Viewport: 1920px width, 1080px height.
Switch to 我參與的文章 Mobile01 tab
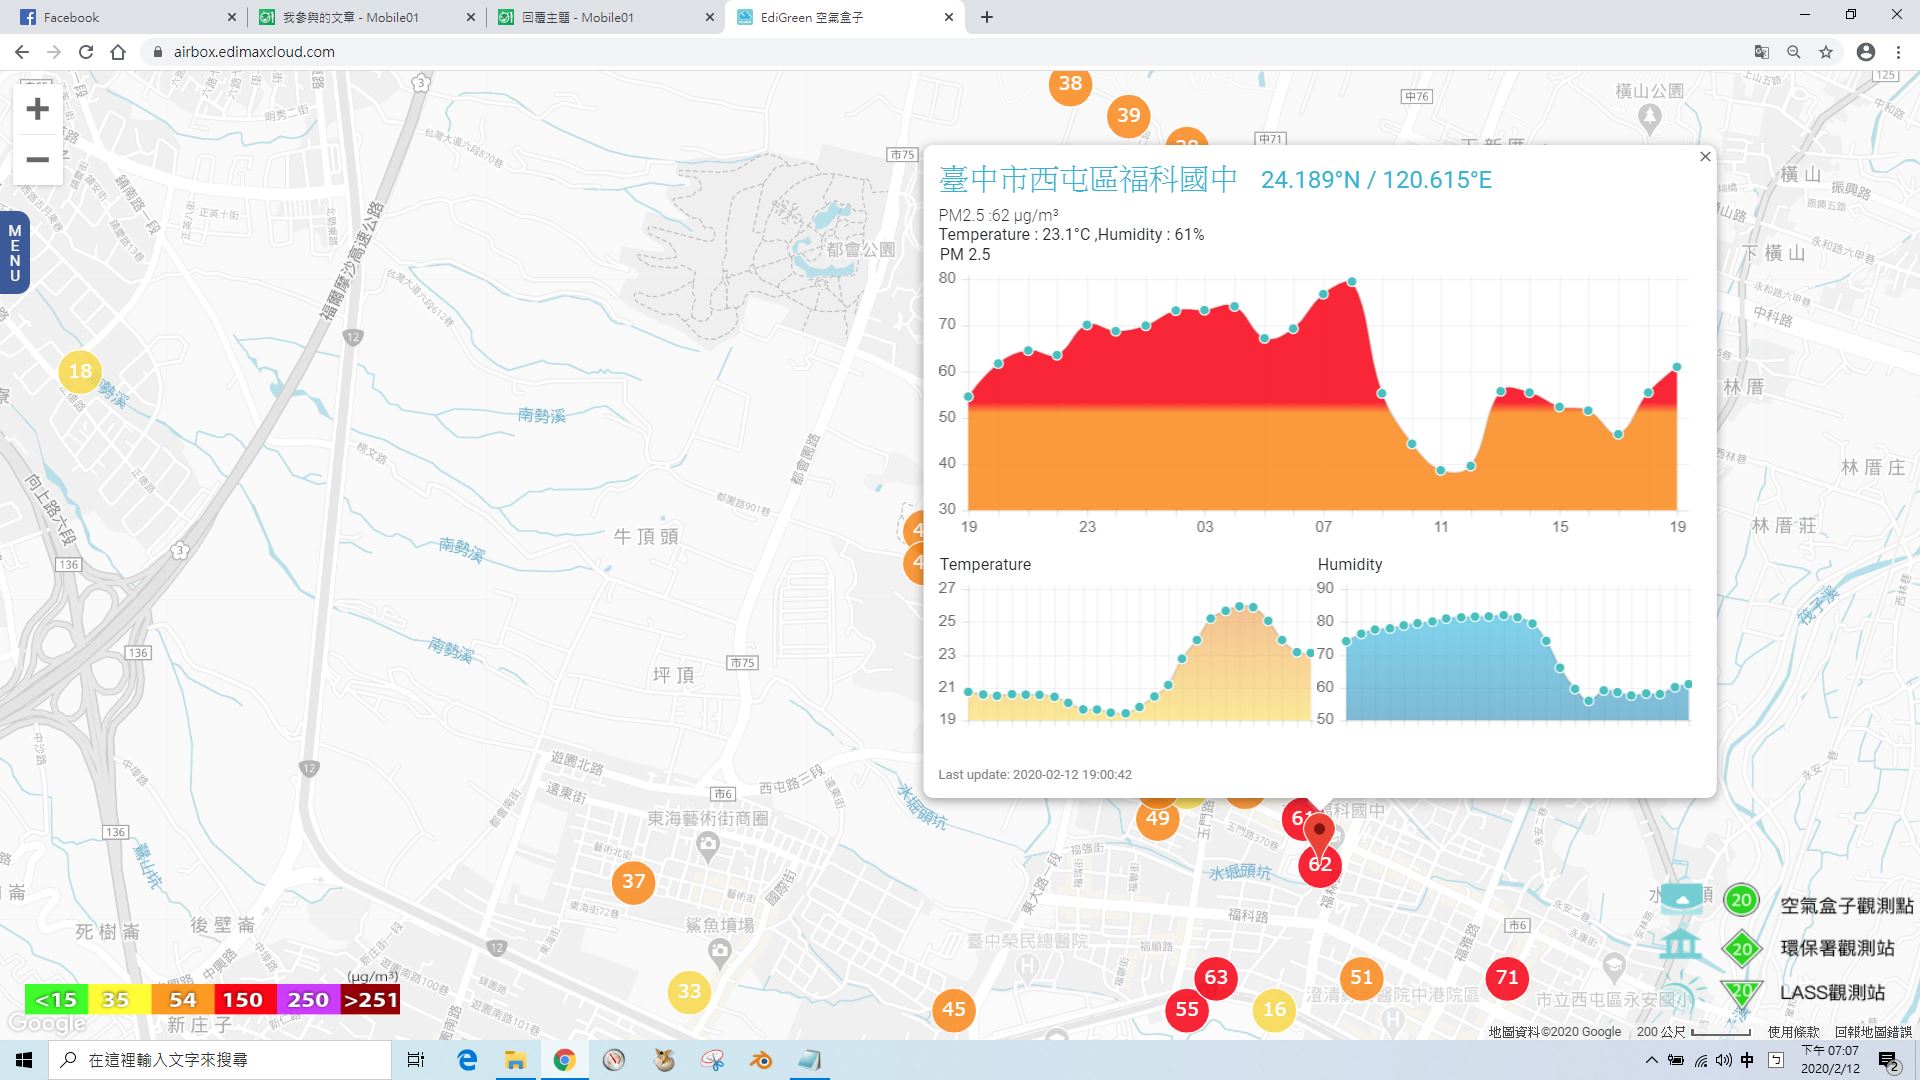[365, 17]
